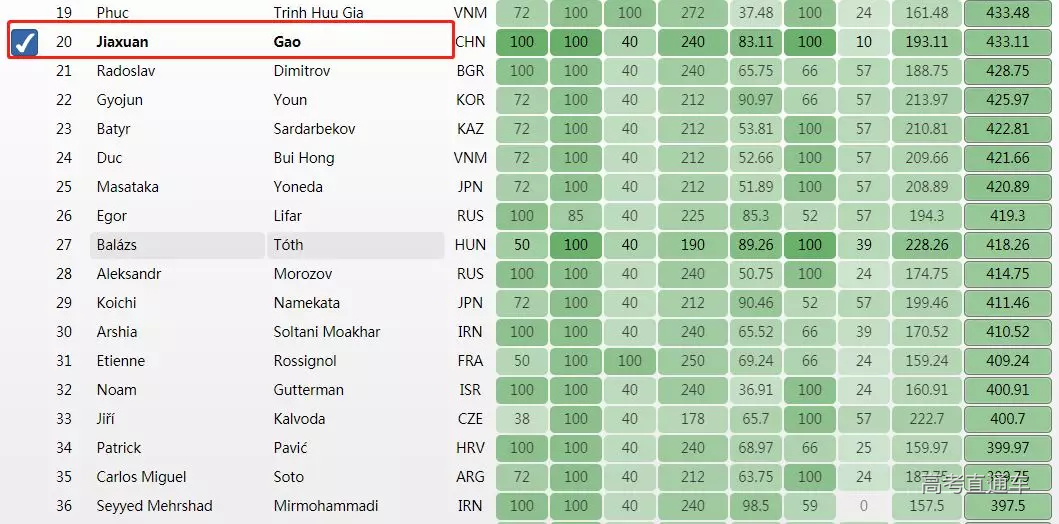Click Gyojun Youn's total 425.97
Image resolution: width=1059 pixels, height=524 pixels.
[x=1007, y=100]
